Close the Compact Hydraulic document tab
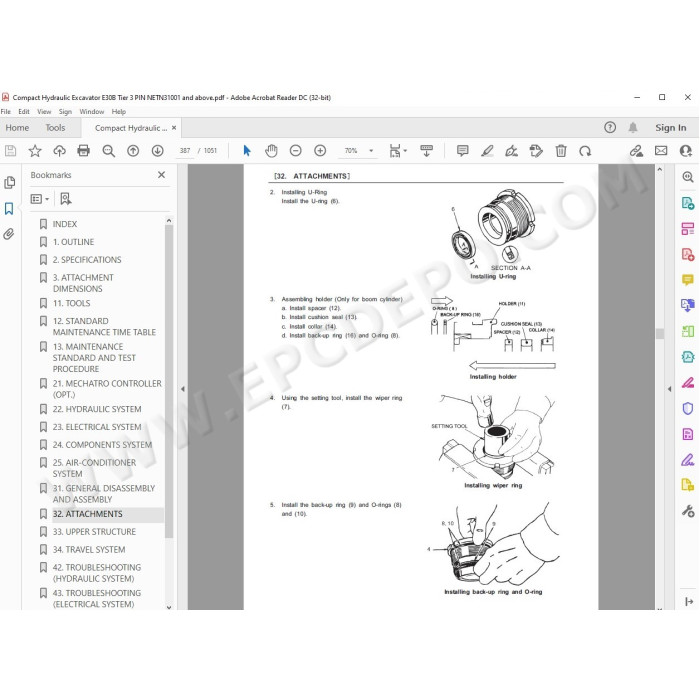Viewport: 700px width, 700px height. click(x=174, y=128)
